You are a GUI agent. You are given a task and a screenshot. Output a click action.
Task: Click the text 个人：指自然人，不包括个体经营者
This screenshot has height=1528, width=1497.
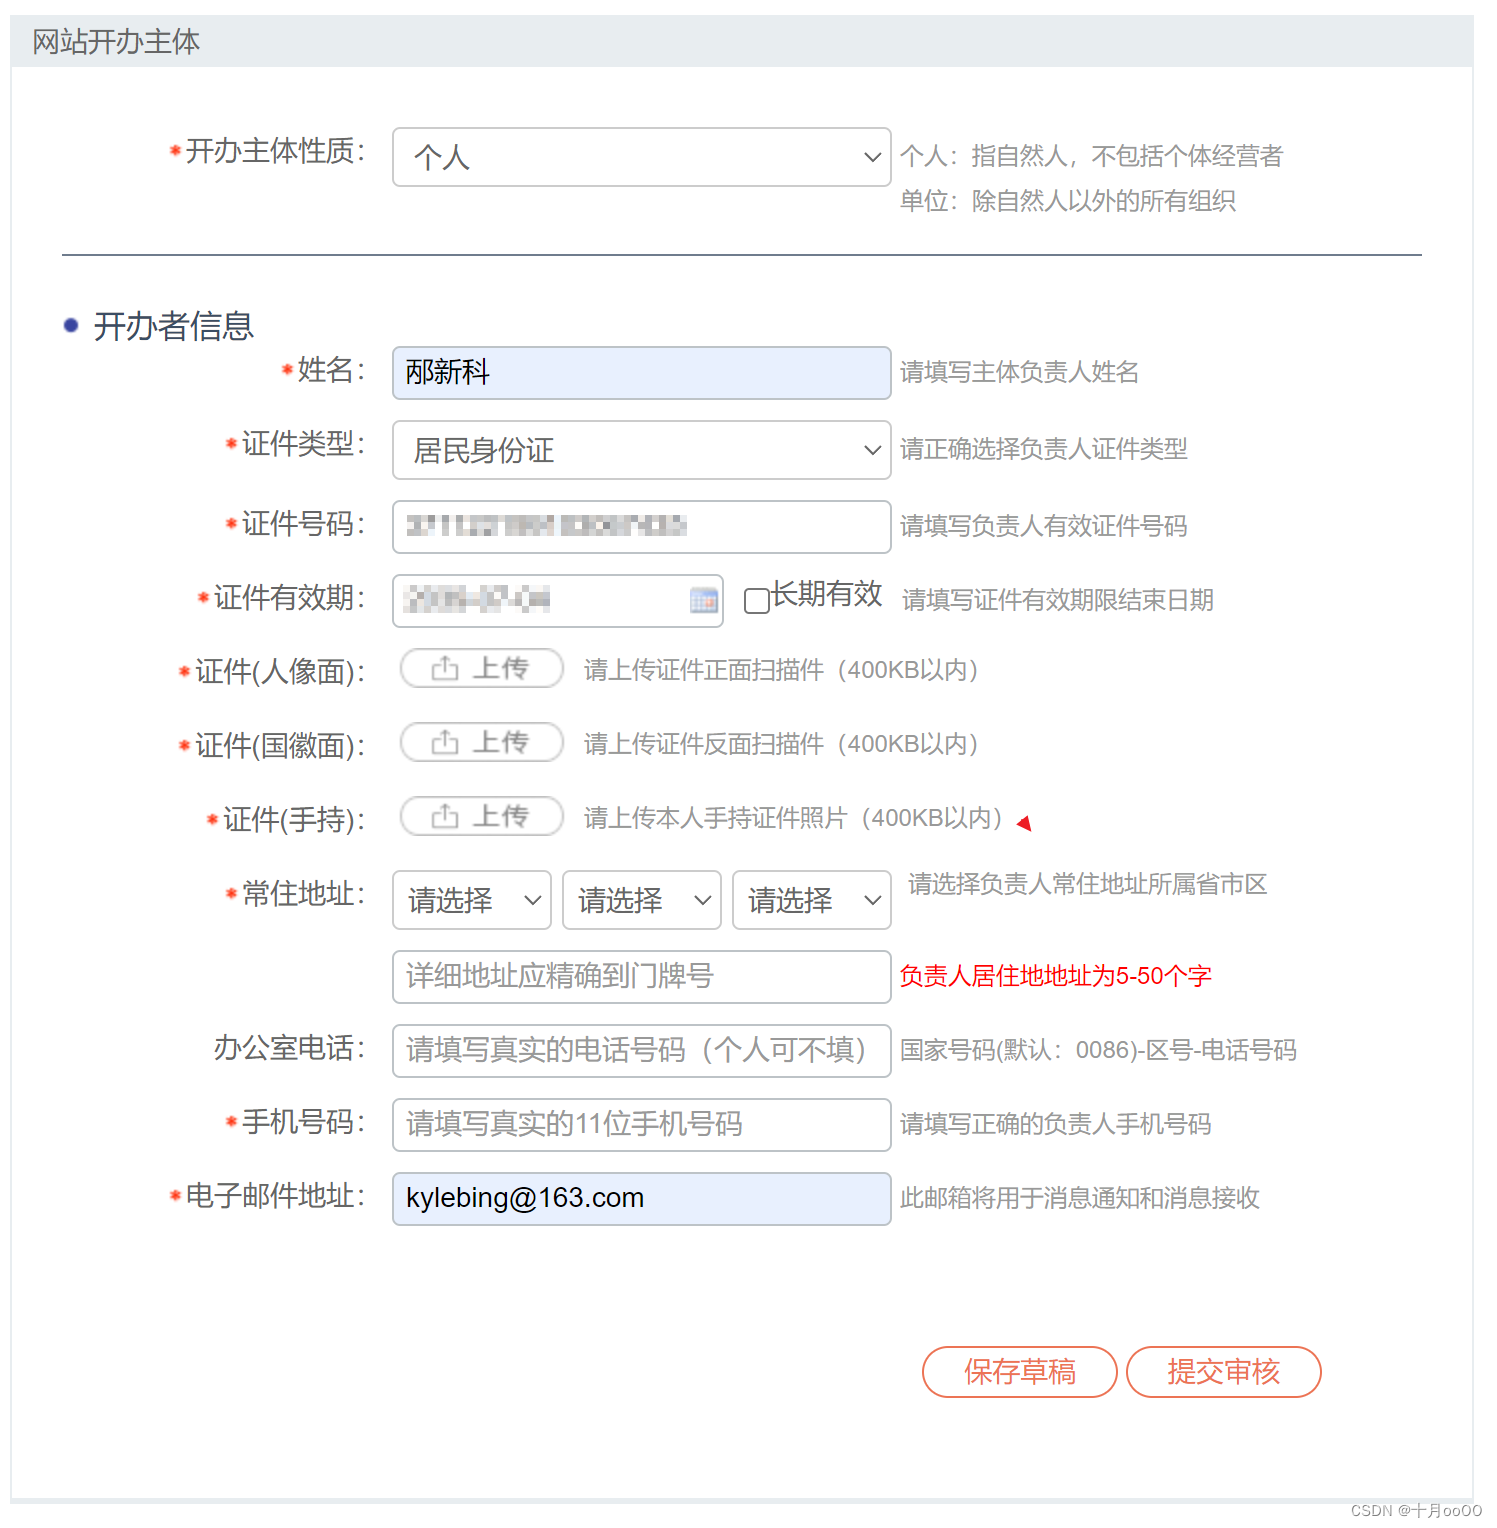point(1091,157)
